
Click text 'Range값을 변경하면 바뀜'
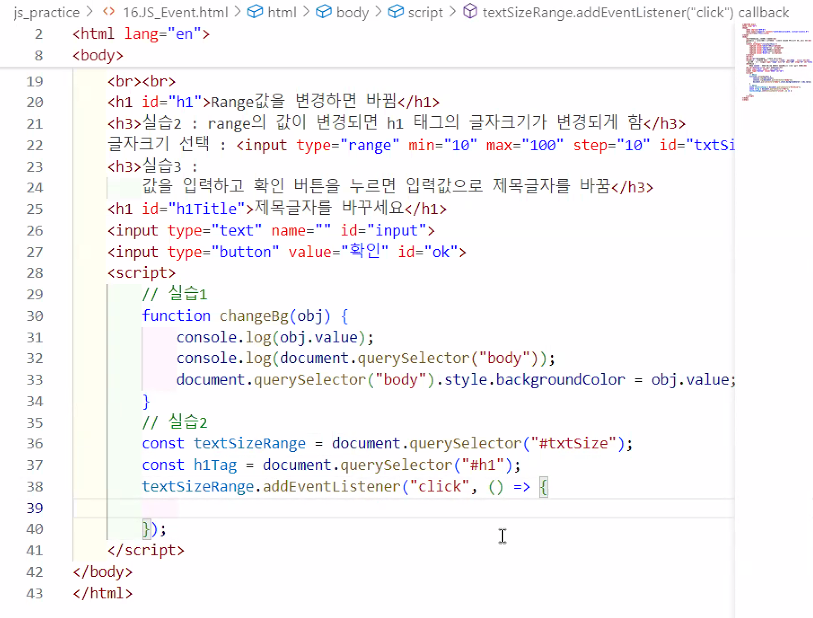point(303,101)
